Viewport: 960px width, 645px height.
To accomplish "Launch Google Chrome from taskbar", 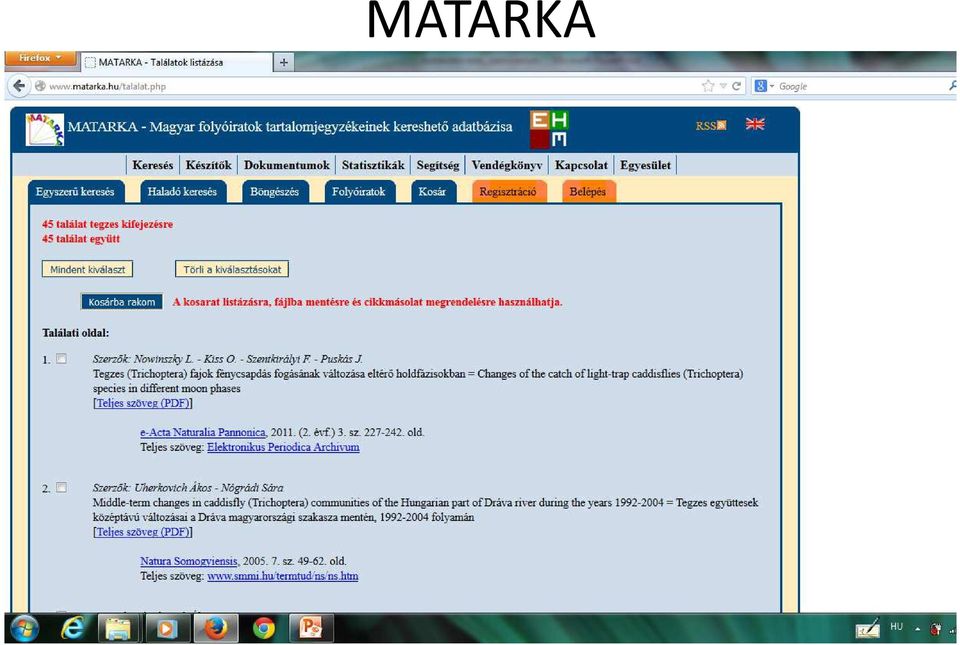I will pos(264,628).
